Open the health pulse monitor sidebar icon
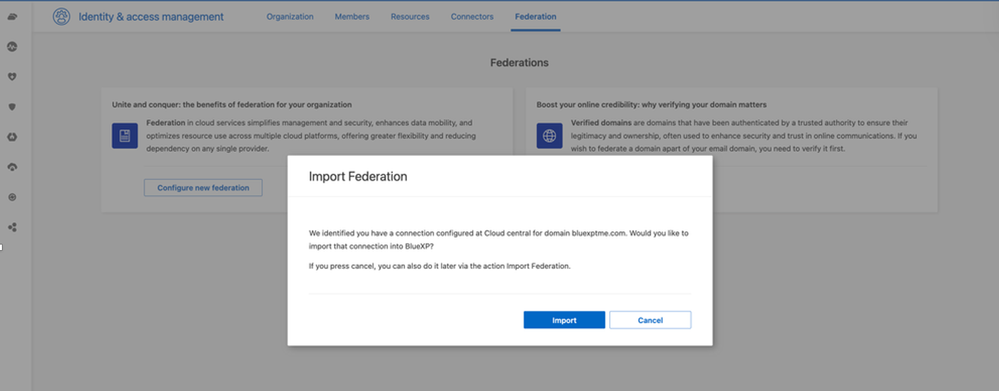Screen dimensions: 999x391 (x=12, y=46)
